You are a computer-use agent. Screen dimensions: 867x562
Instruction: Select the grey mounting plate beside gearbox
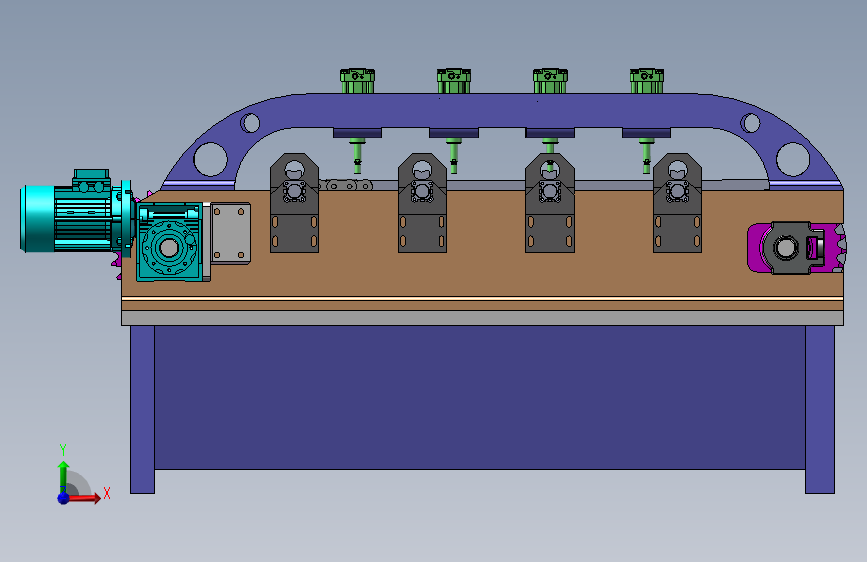231,233
